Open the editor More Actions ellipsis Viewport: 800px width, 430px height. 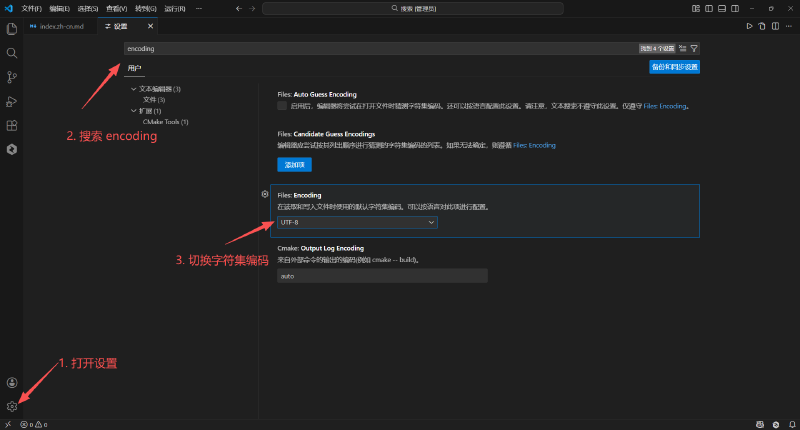point(789,26)
